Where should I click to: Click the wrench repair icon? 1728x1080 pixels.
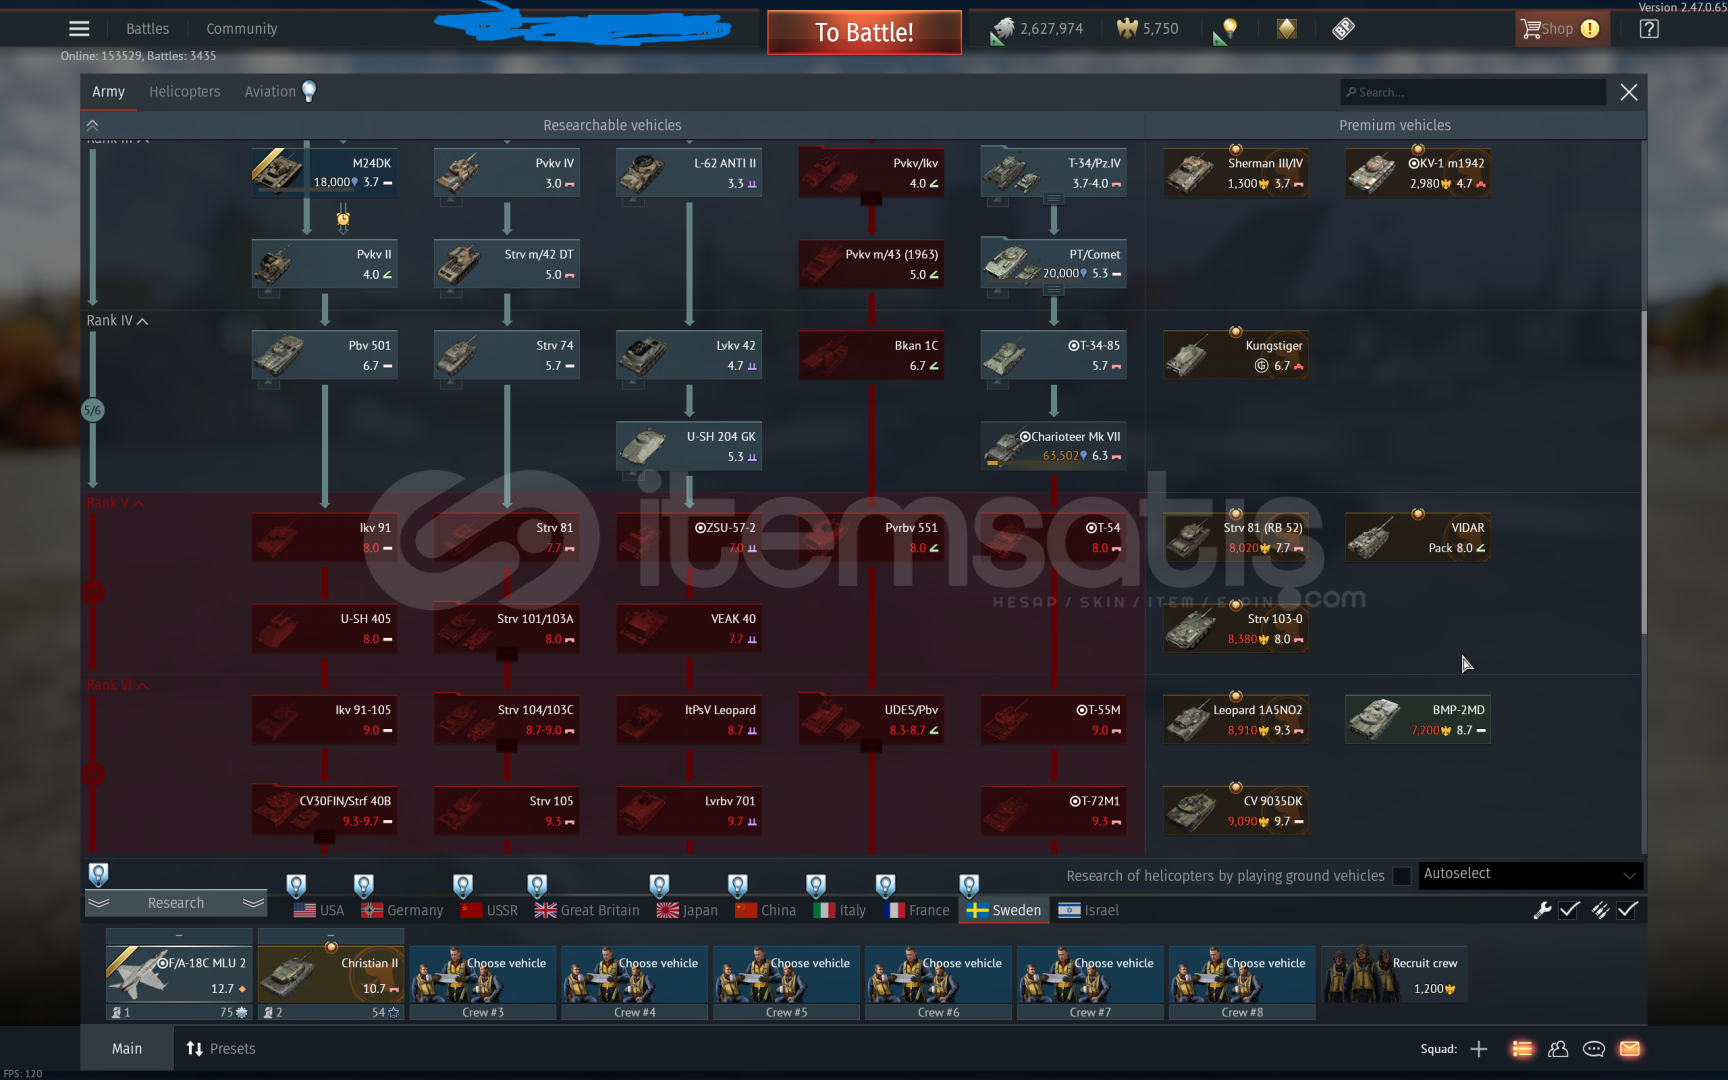1542,910
